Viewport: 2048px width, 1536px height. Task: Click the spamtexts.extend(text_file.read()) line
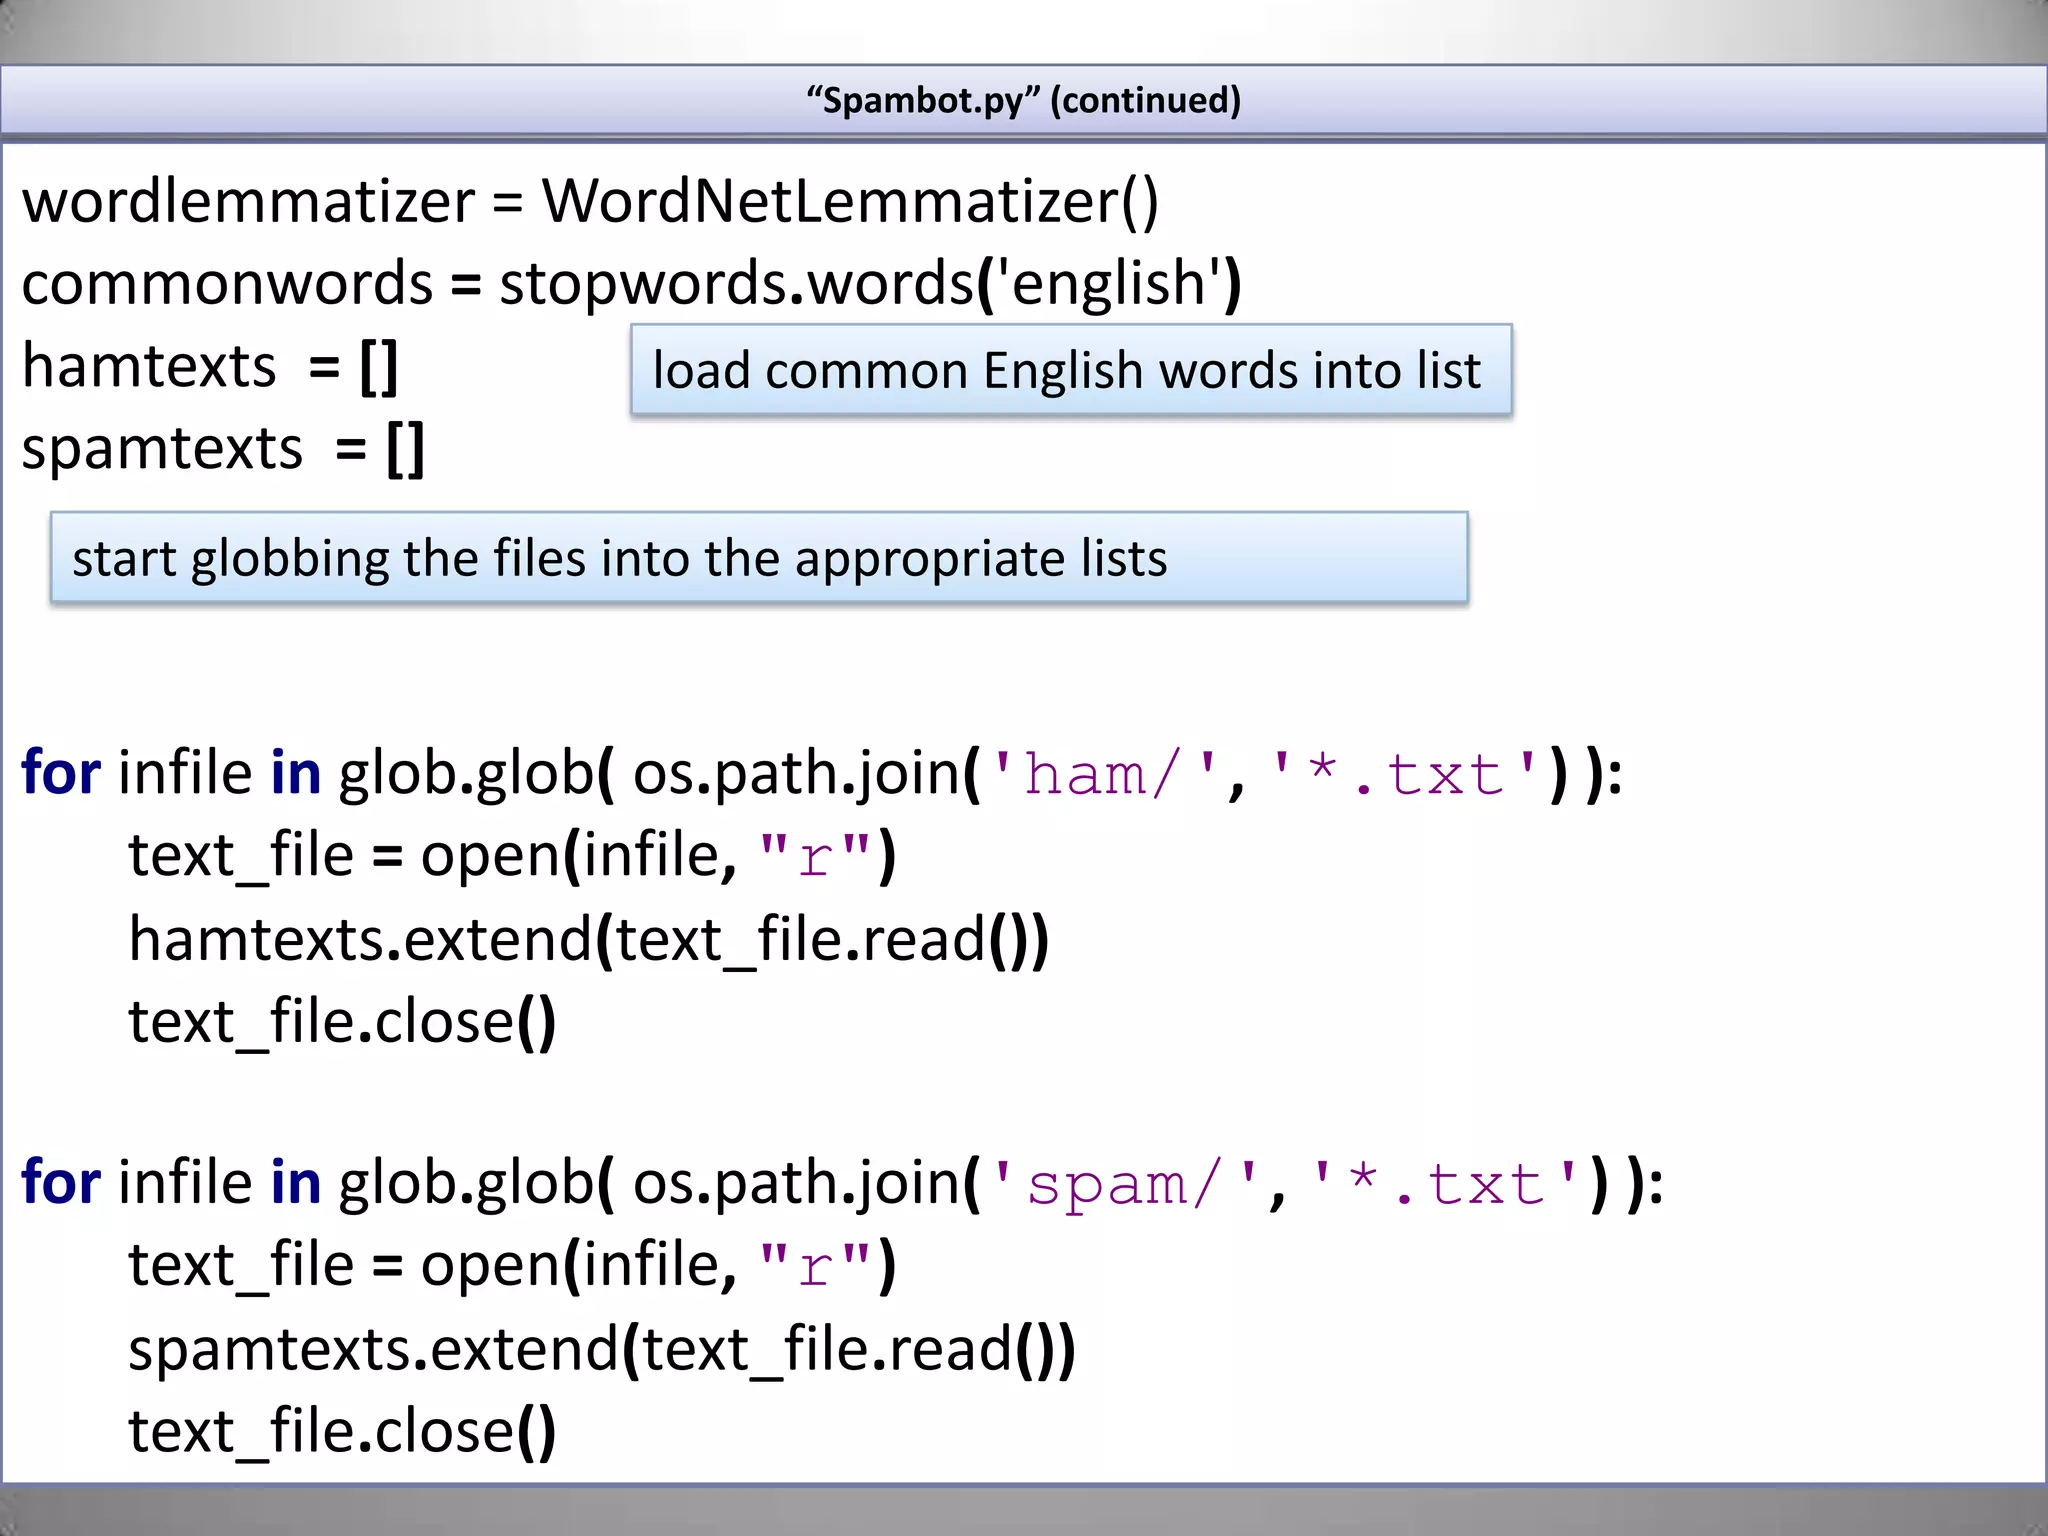tap(601, 1349)
